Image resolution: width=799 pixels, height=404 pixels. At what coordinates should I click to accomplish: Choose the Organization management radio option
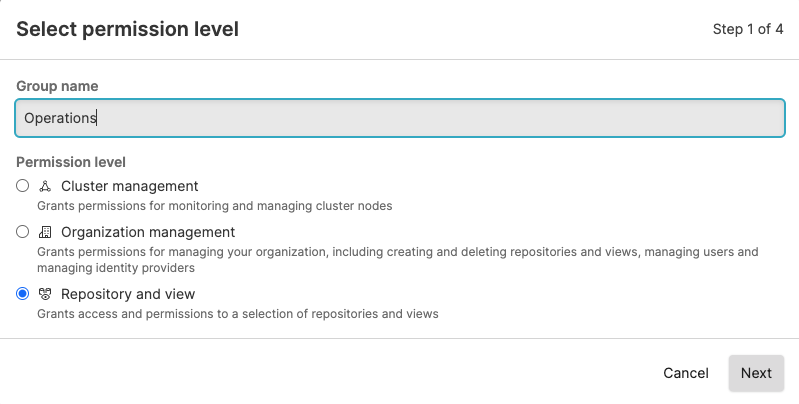click(23, 232)
